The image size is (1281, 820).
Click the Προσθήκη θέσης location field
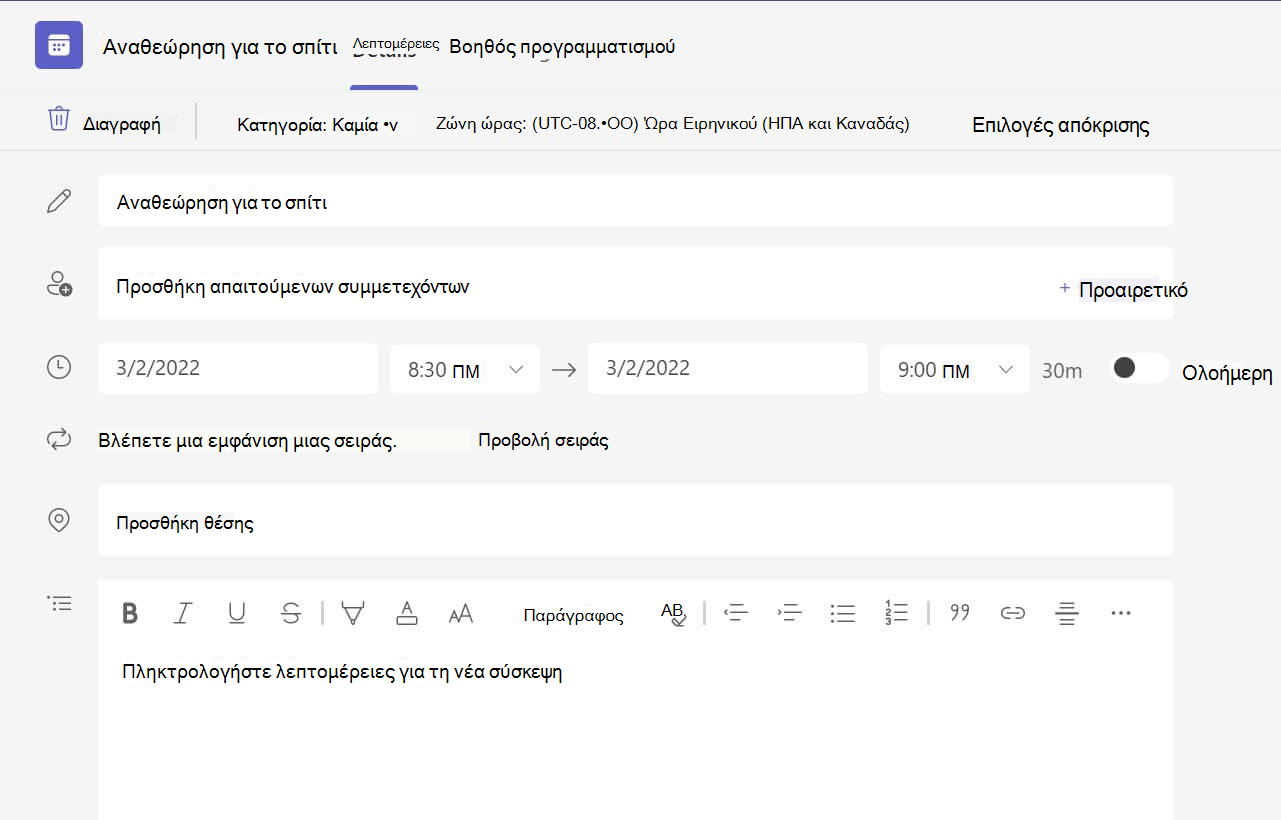tap(635, 520)
